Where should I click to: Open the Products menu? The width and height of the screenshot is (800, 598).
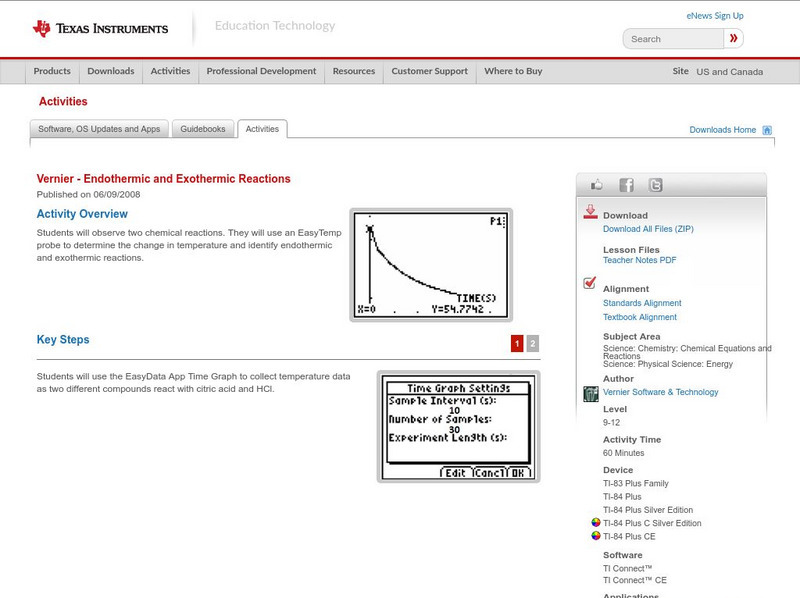pos(52,71)
